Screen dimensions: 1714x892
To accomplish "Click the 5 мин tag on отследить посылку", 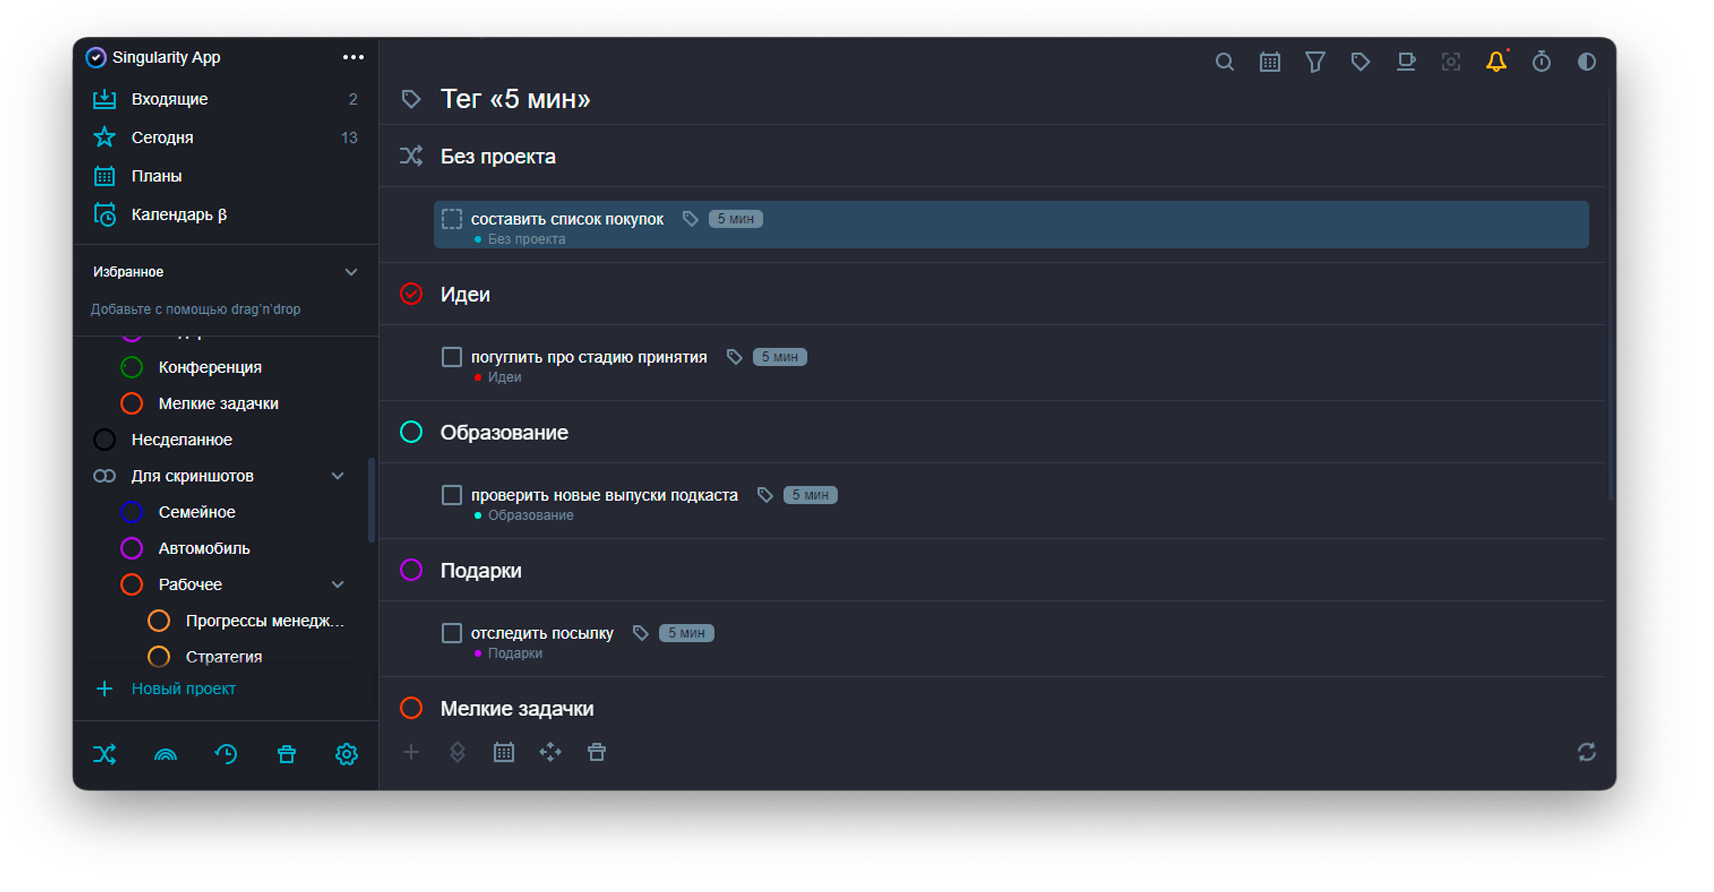I will [x=686, y=633].
